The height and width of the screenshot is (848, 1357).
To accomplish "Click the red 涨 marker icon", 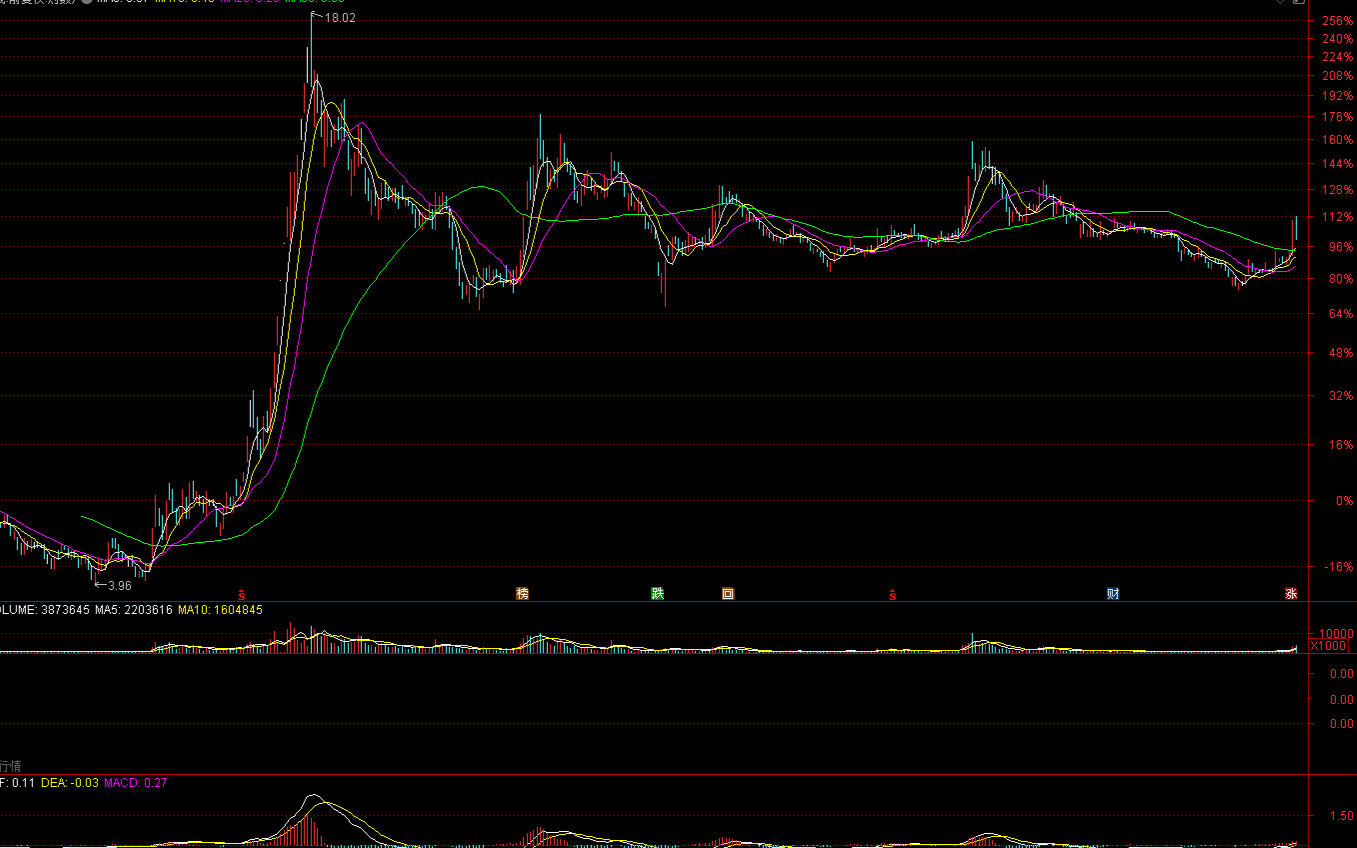I will (1291, 594).
